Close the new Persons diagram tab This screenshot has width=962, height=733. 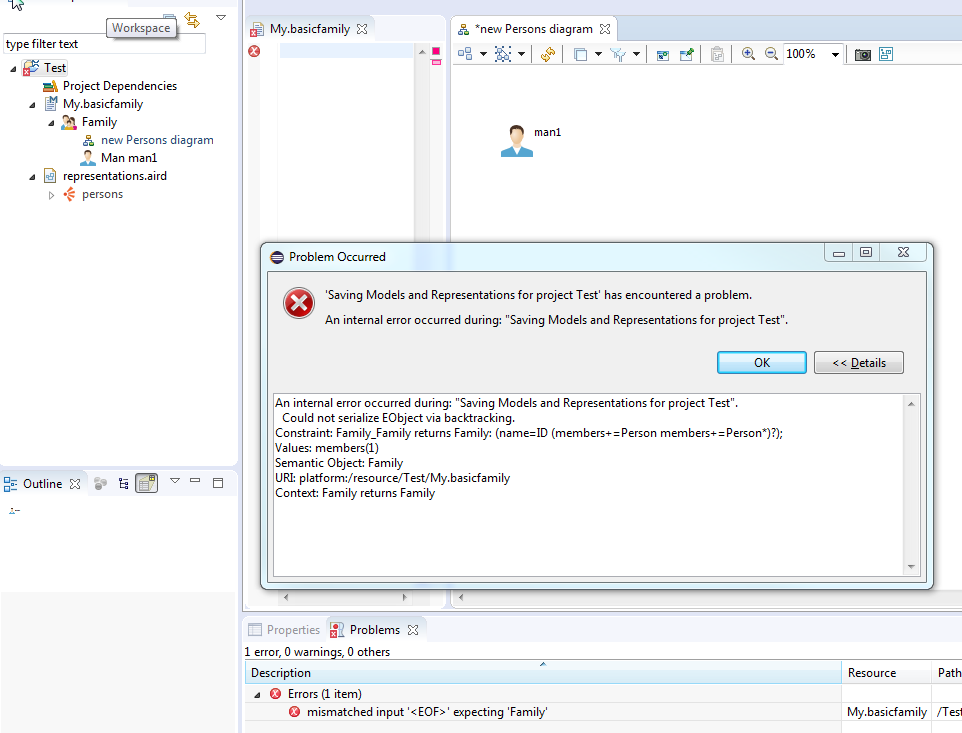[605, 29]
